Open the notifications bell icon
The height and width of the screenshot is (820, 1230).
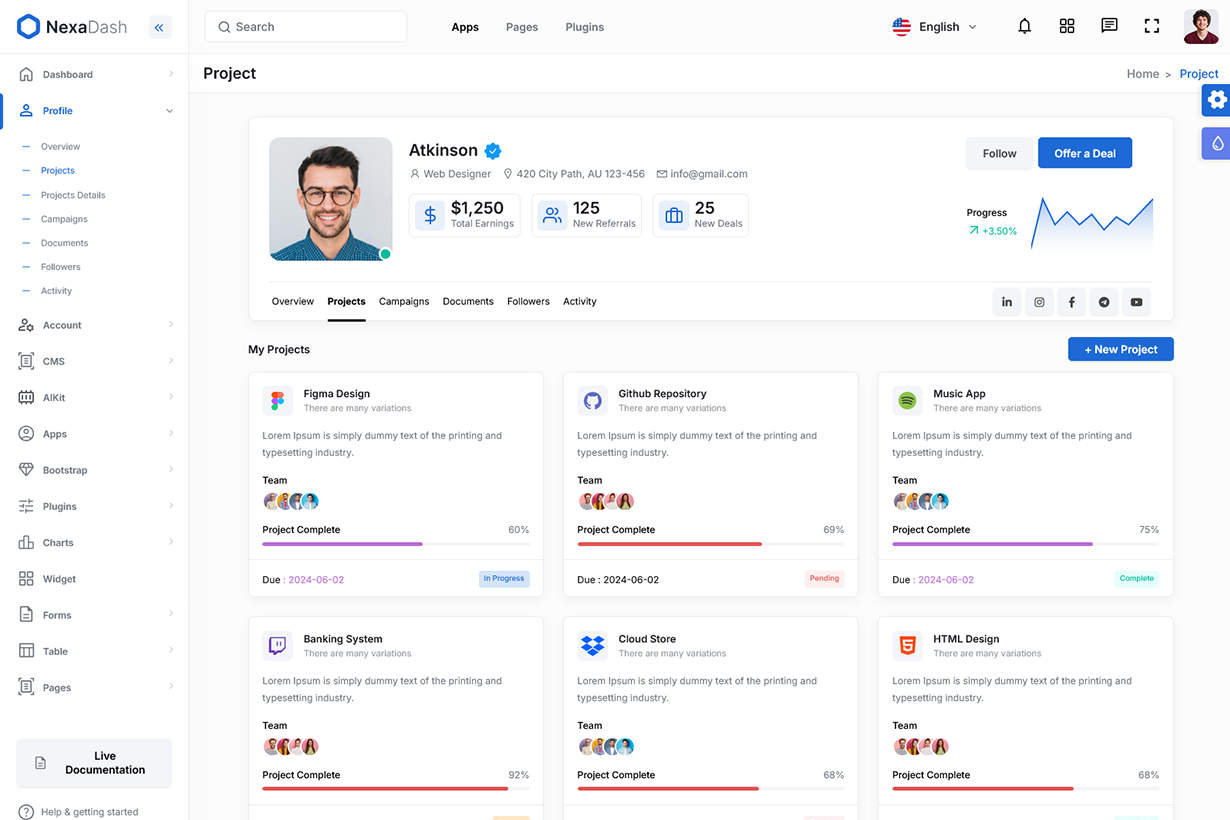1024,27
